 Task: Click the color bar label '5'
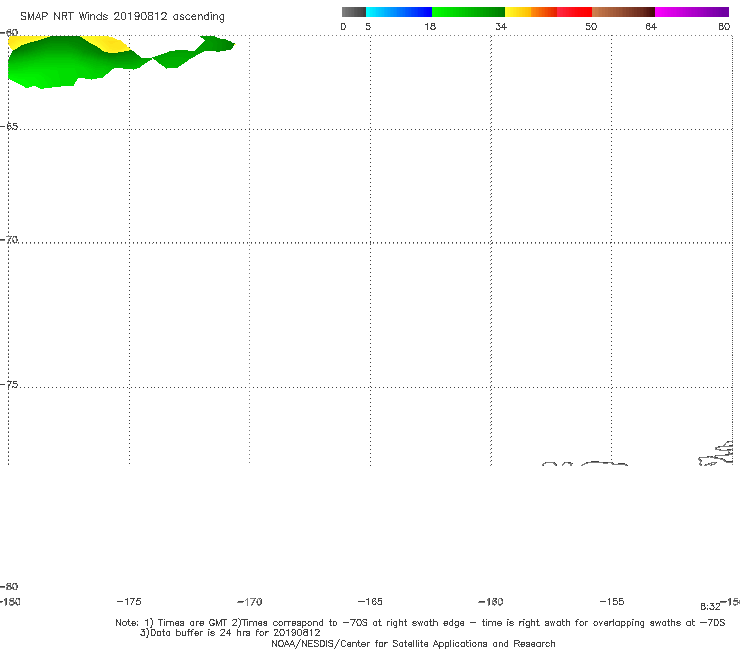coord(368,27)
